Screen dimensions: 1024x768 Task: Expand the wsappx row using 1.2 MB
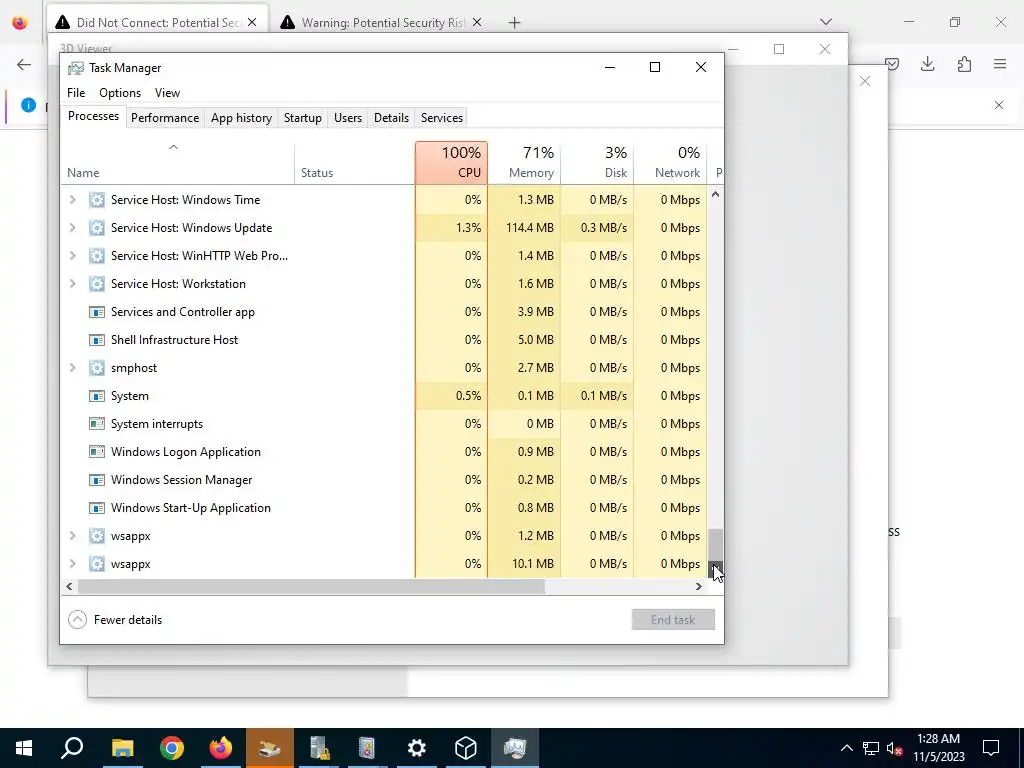pyautogui.click(x=72, y=536)
